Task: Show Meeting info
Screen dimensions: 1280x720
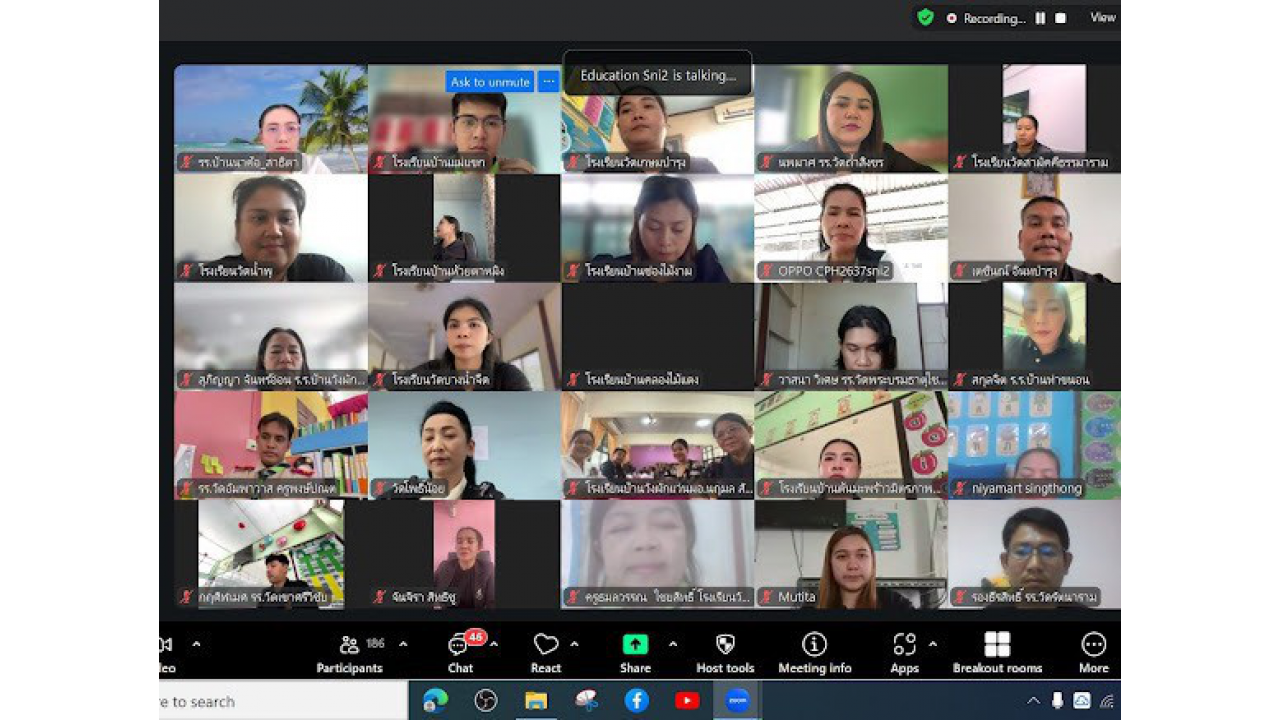Action: click(x=814, y=652)
